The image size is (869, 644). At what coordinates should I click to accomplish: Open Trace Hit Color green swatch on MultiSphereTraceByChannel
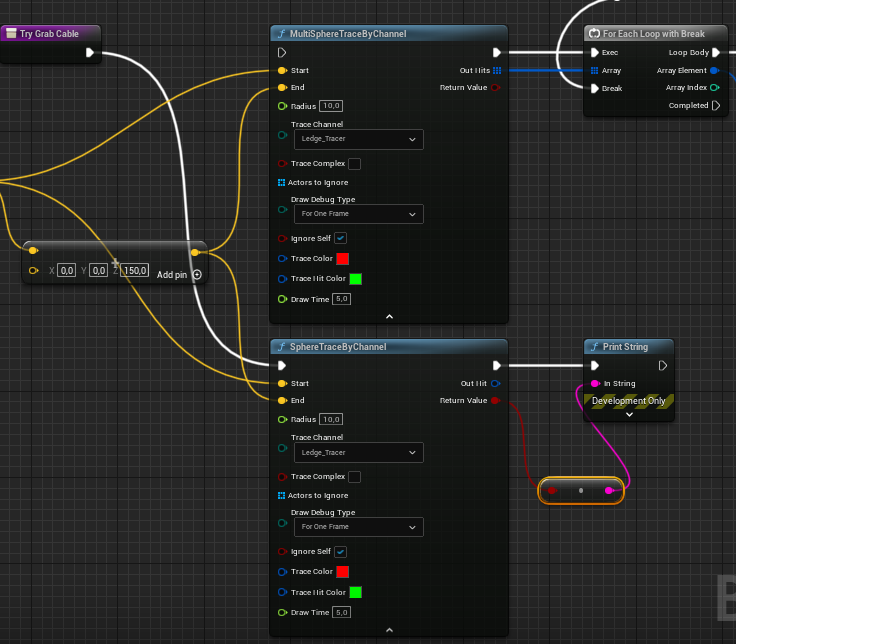356,279
